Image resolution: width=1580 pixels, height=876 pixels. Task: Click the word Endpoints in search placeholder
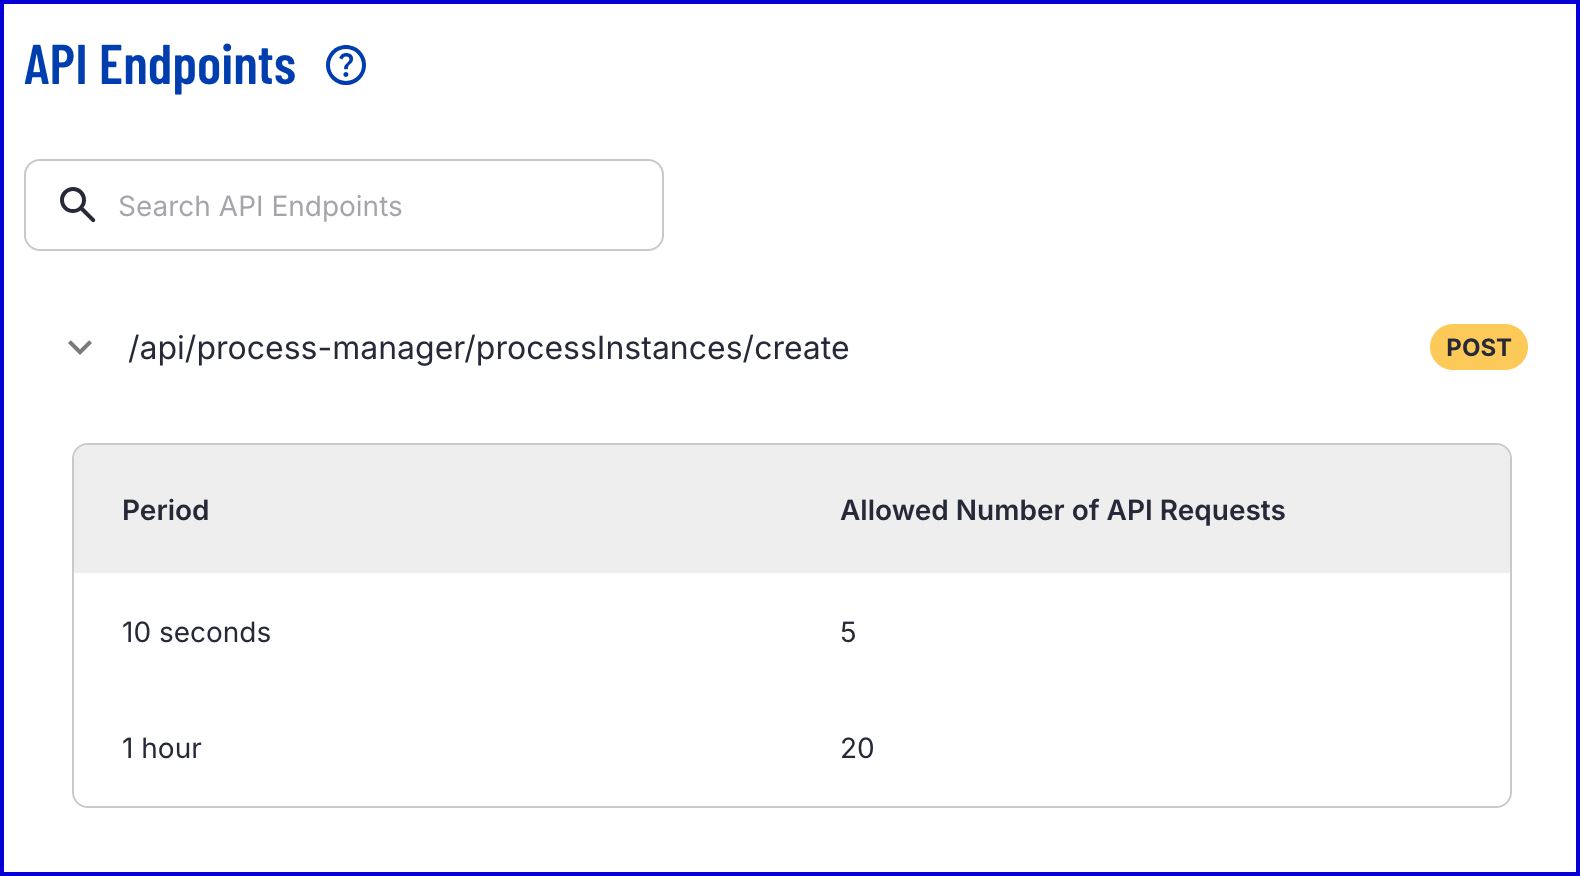337,206
